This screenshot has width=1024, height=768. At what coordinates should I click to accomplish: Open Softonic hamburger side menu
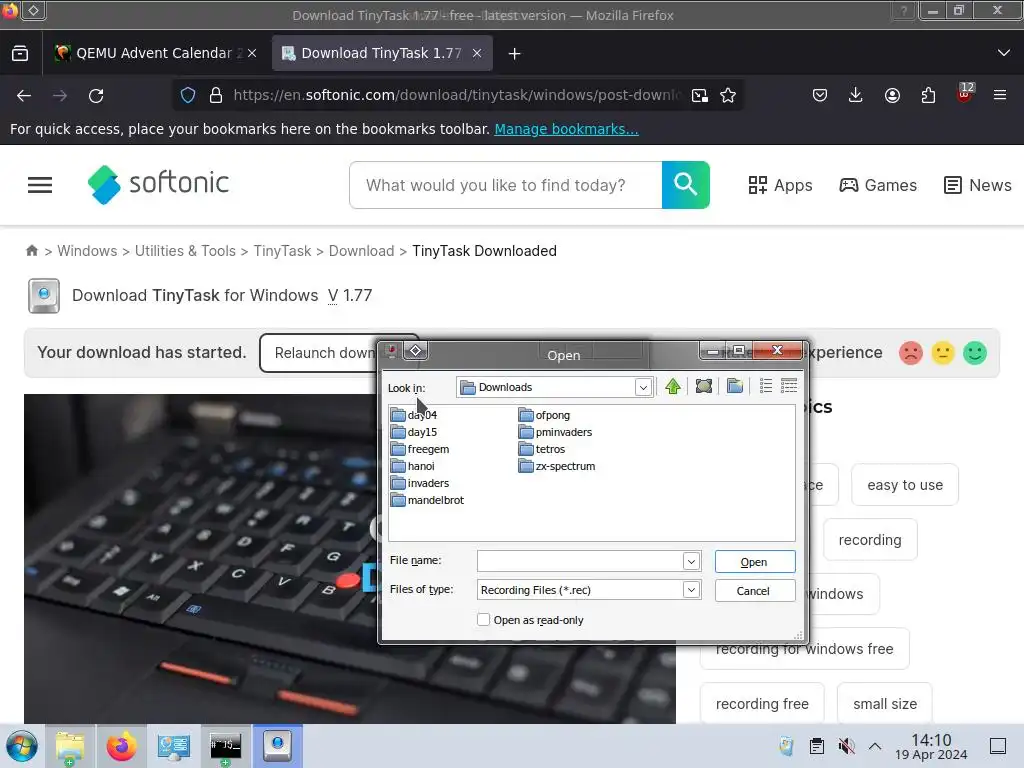pos(40,185)
